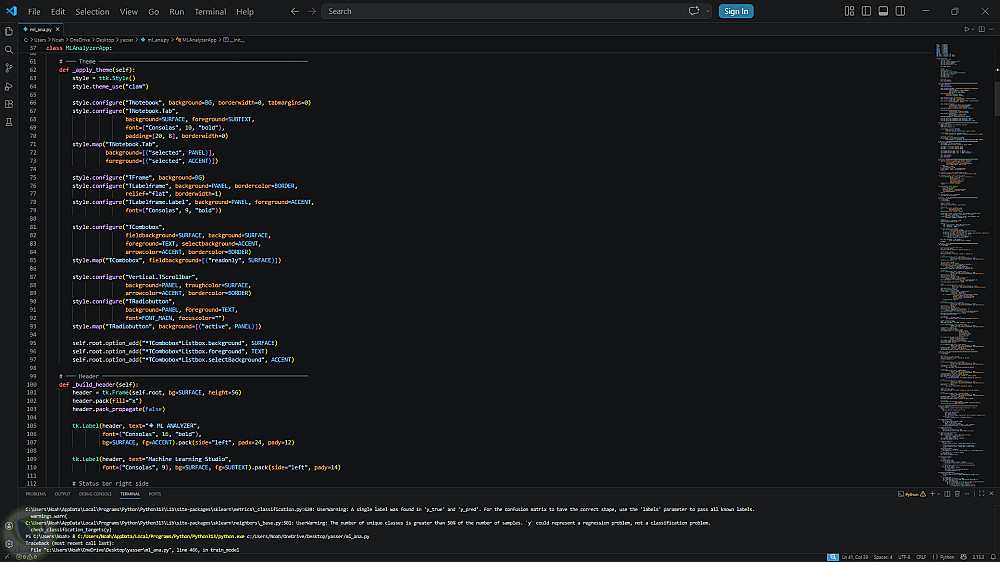Switch to the PROBLEMS panel tab
Screen dimensions: 1000x562
(36, 494)
